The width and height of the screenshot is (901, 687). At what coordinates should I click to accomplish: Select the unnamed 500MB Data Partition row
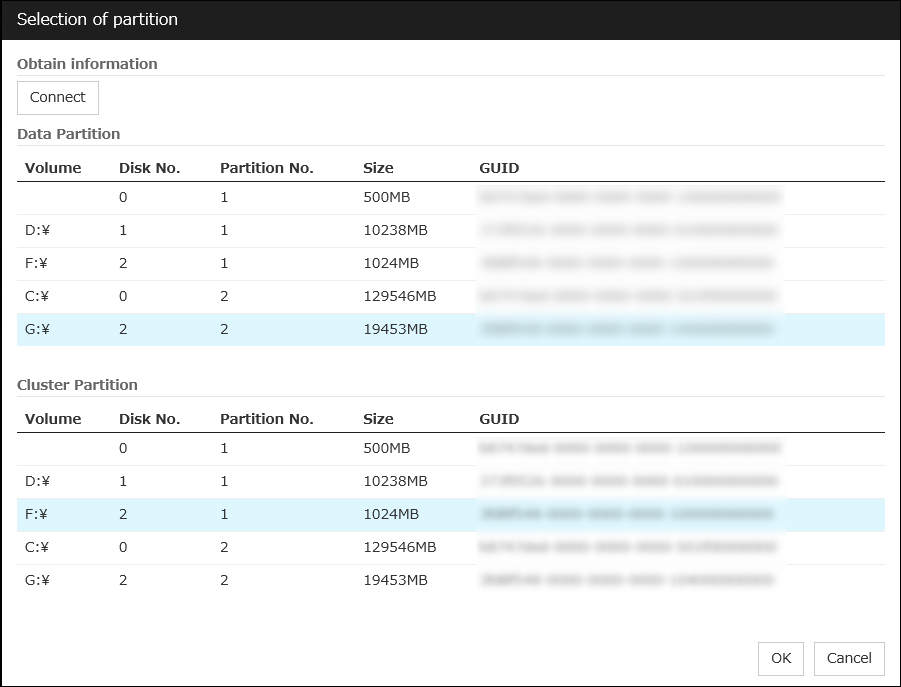click(x=200, y=197)
